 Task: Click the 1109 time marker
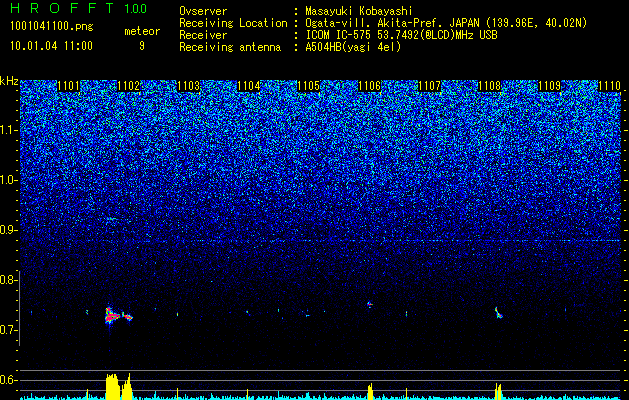550,86
